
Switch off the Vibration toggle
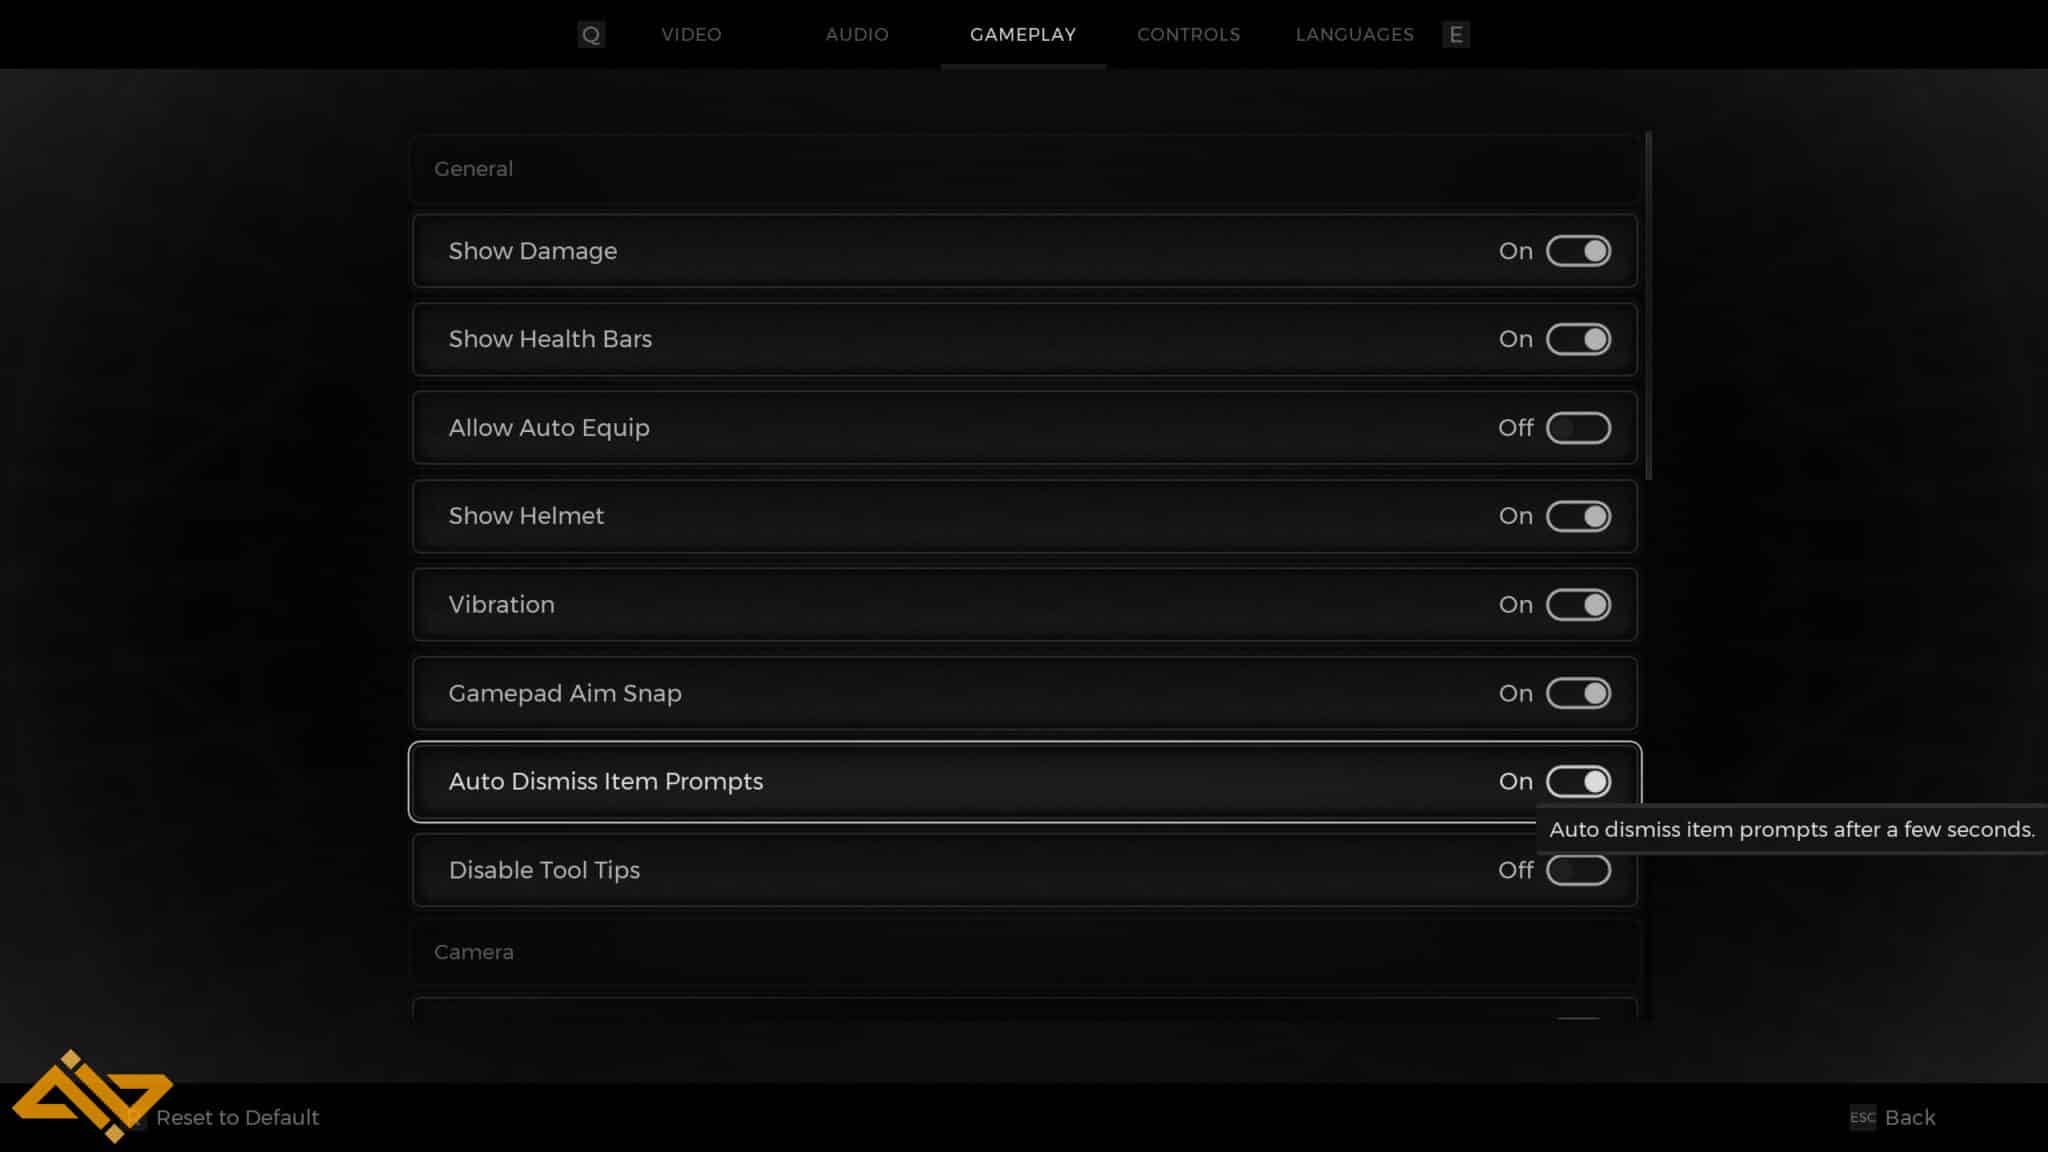pyautogui.click(x=1578, y=605)
